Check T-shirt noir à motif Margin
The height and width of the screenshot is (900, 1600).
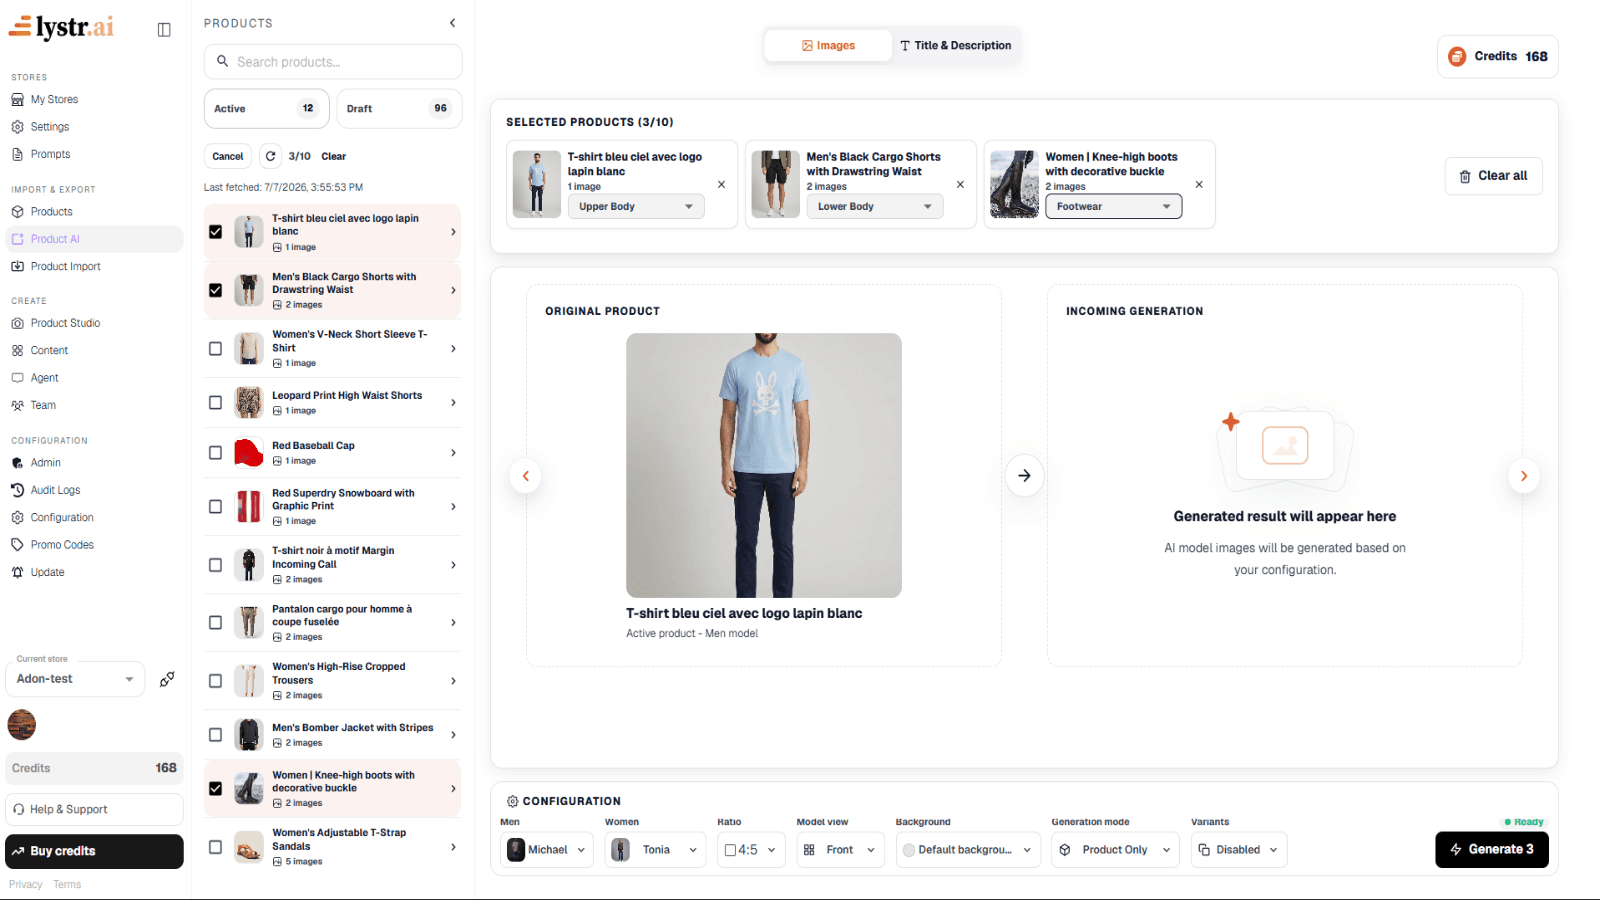pos(215,565)
